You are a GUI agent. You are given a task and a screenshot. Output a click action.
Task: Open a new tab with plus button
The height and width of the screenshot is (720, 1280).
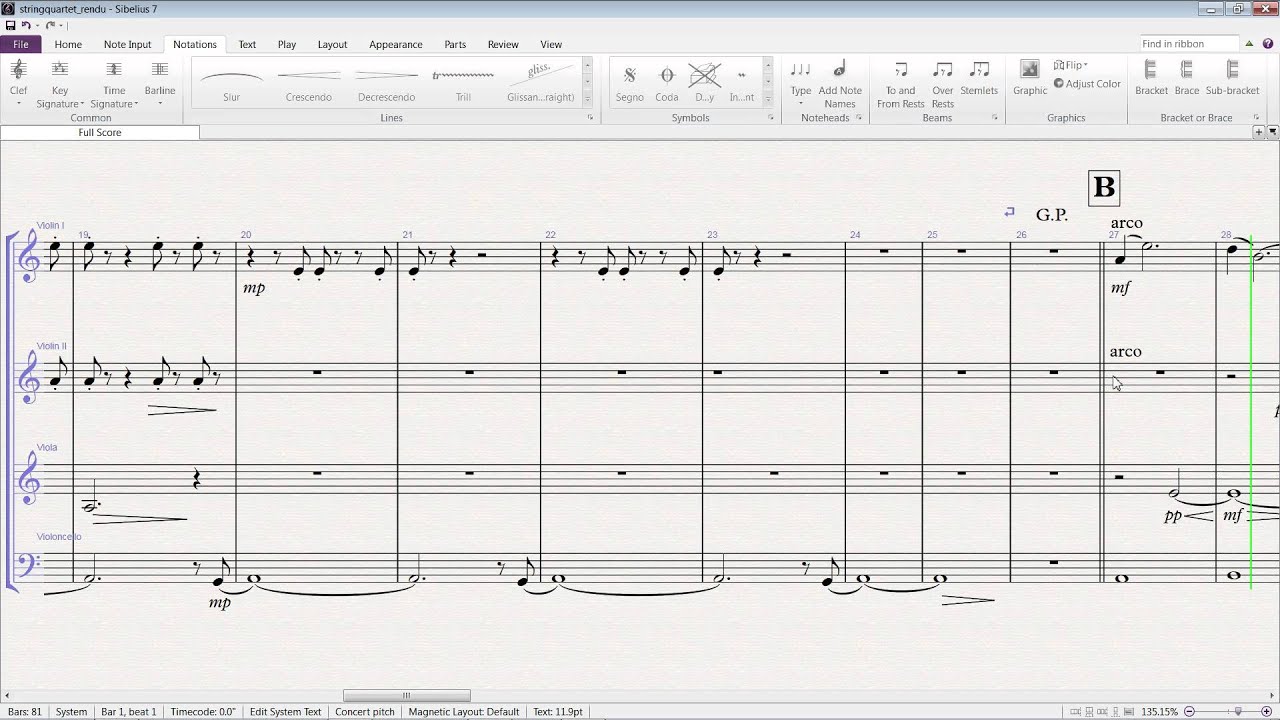click(1259, 132)
